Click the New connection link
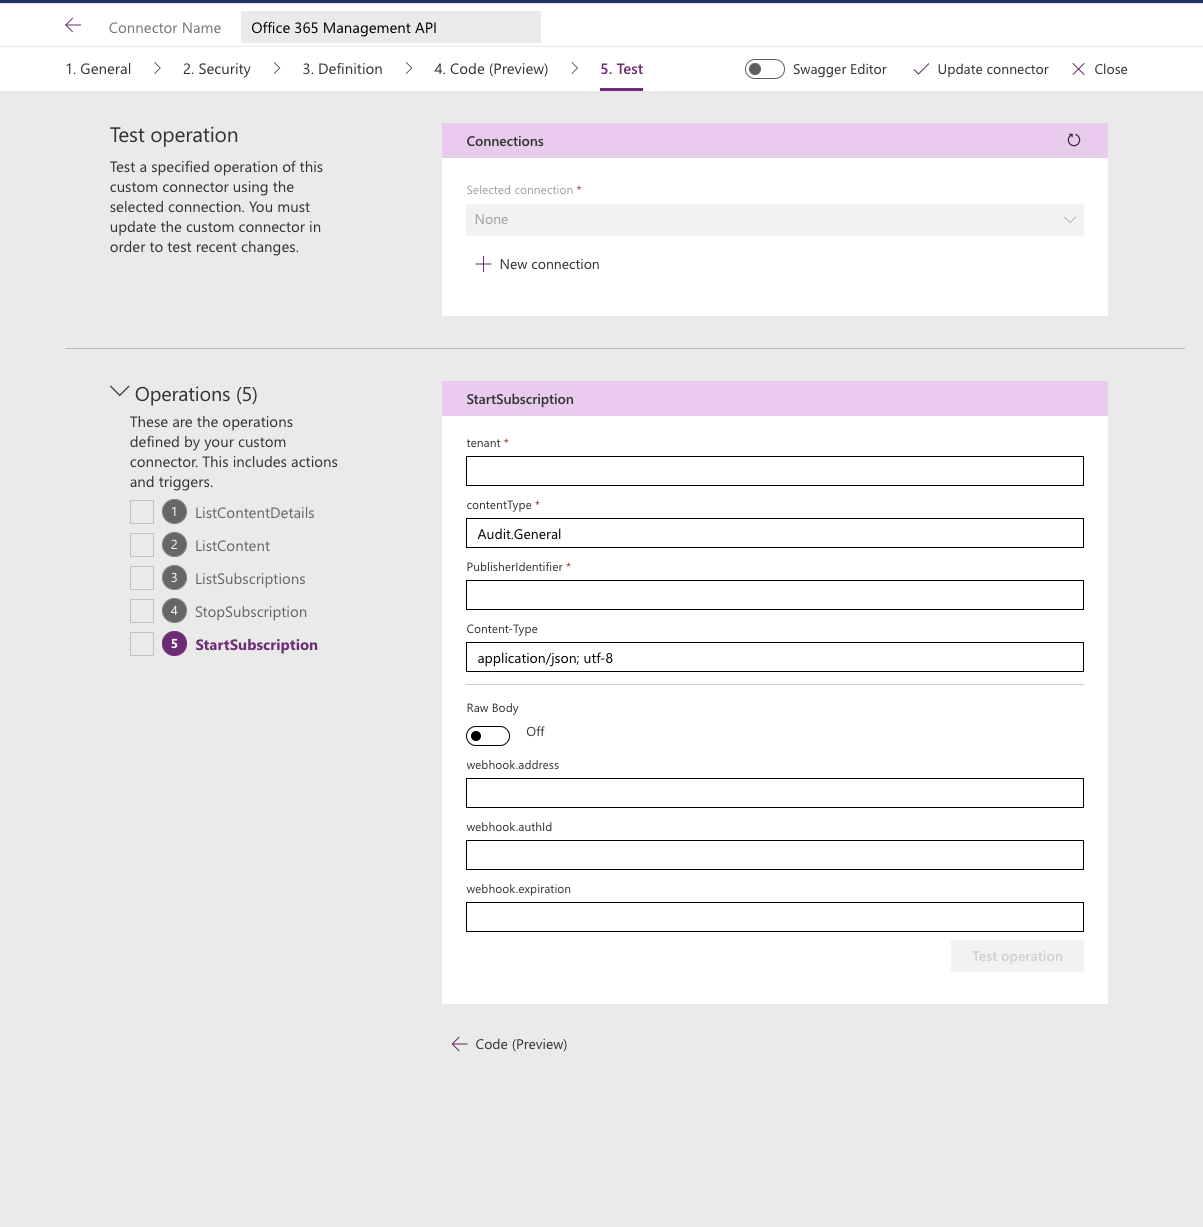 (x=549, y=263)
